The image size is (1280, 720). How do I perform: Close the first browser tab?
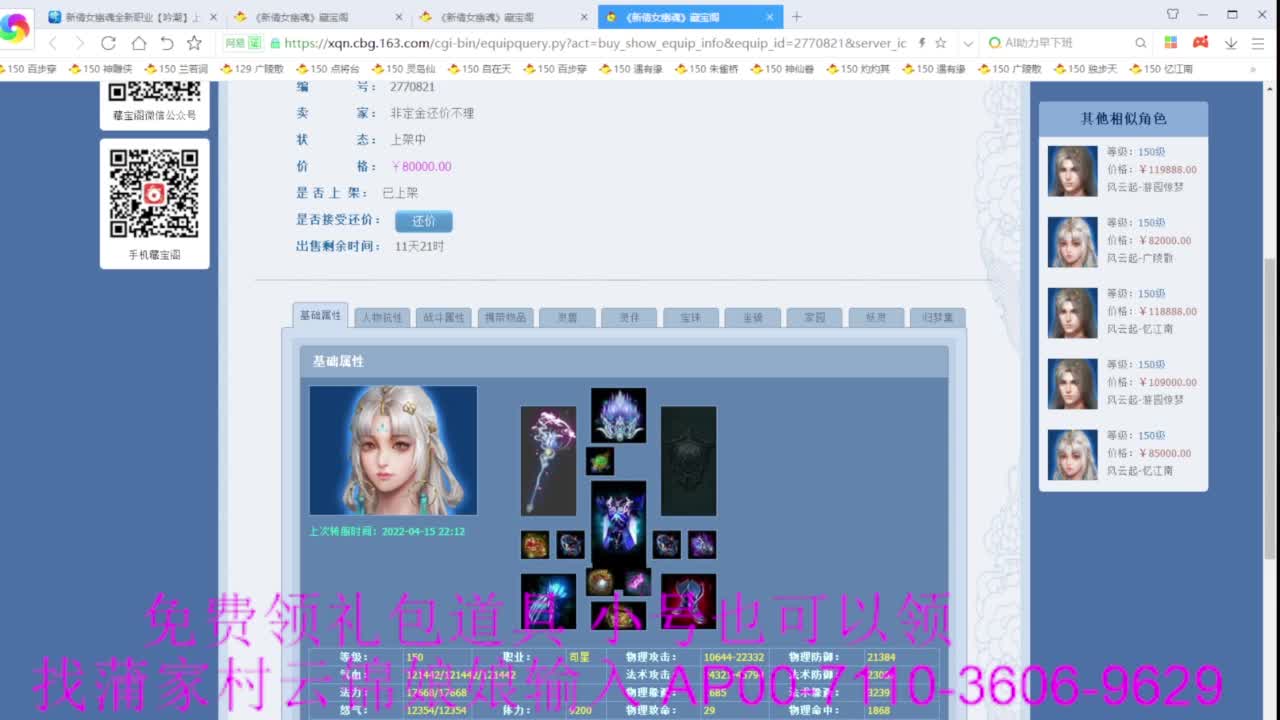pyautogui.click(x=213, y=17)
